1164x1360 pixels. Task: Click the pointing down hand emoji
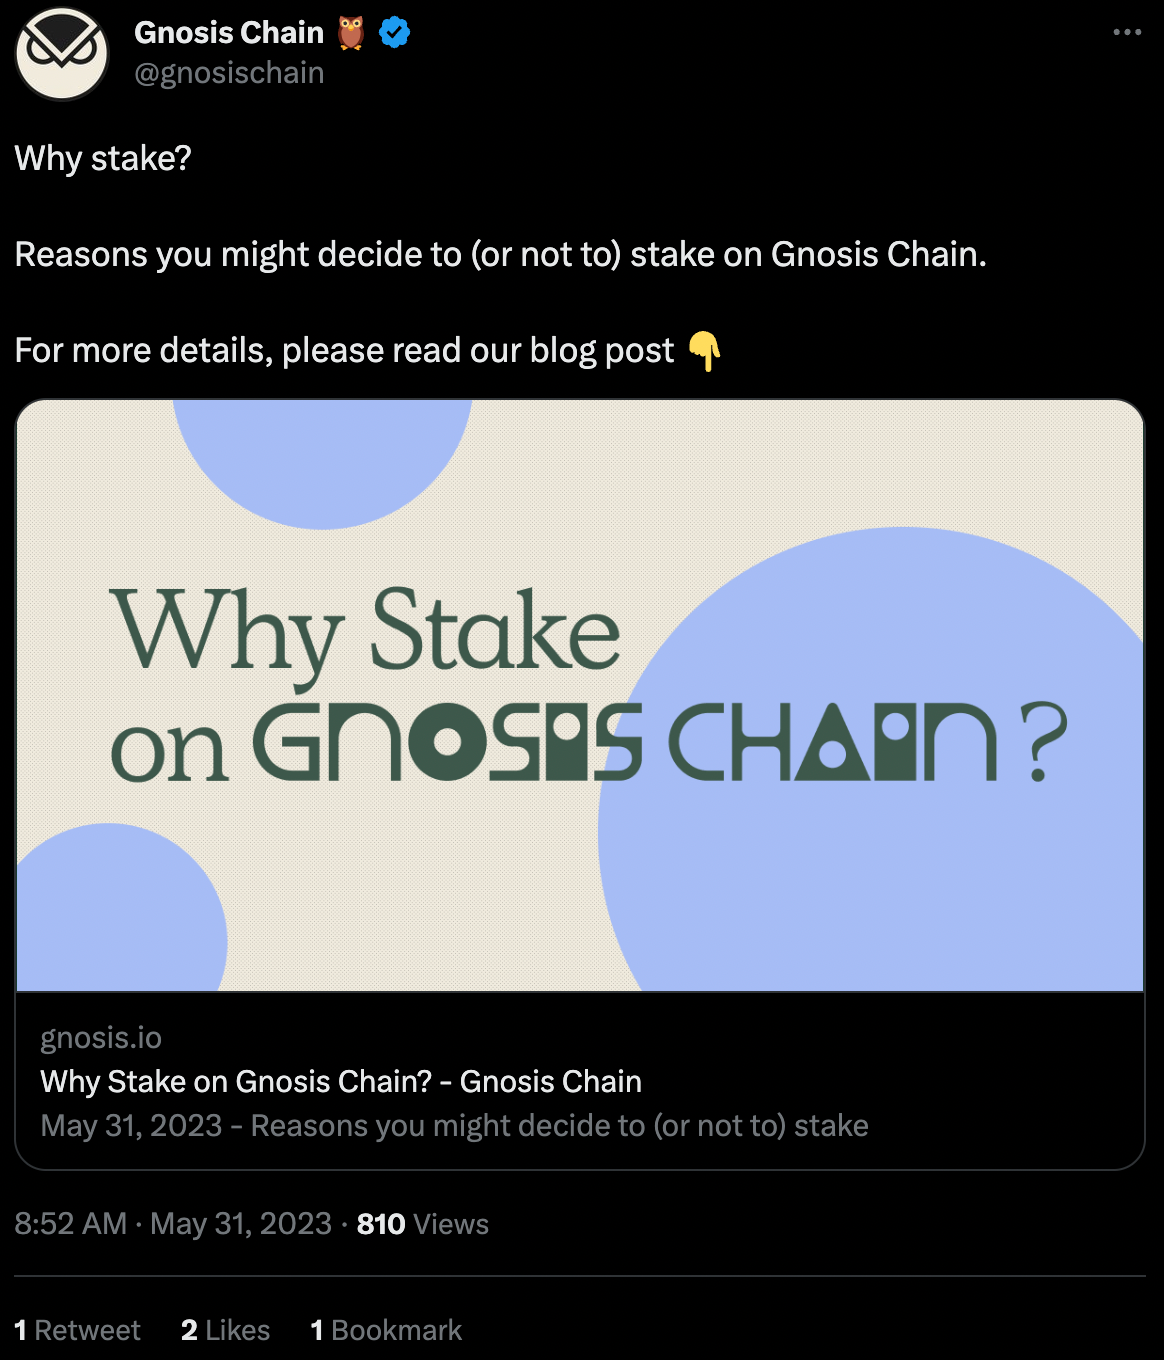coord(704,351)
